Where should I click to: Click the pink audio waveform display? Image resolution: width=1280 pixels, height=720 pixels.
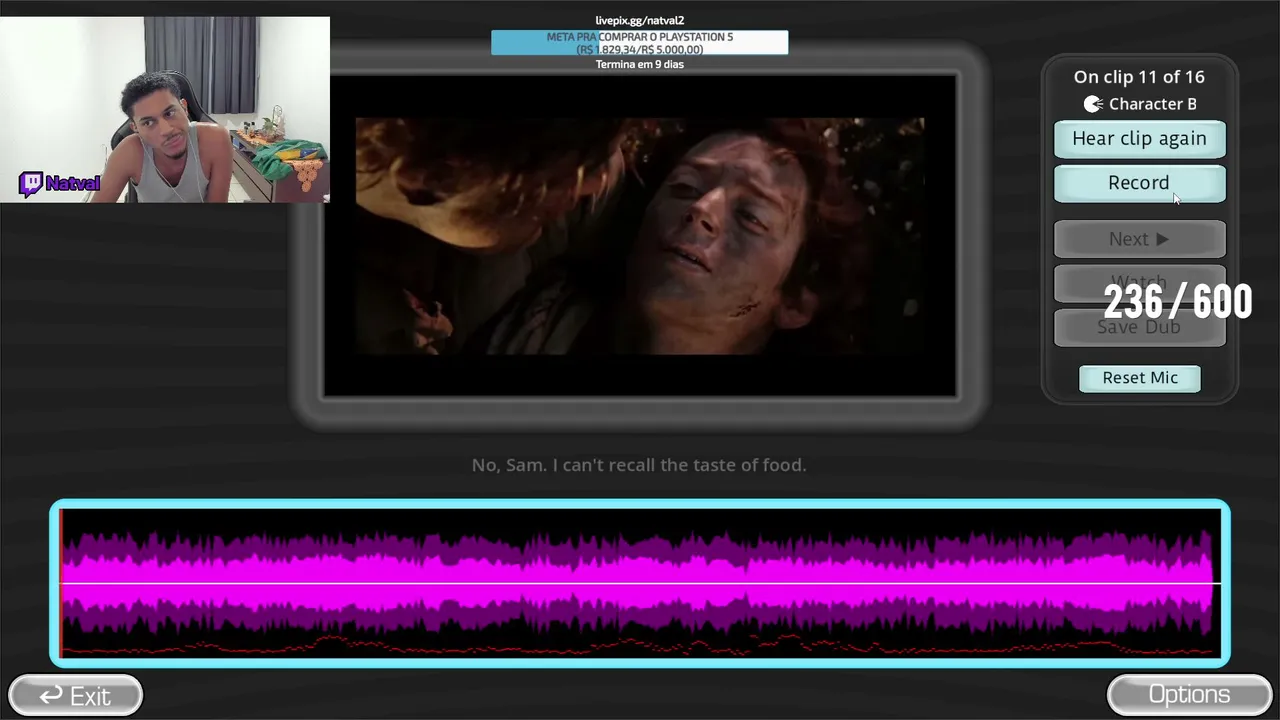[640, 583]
